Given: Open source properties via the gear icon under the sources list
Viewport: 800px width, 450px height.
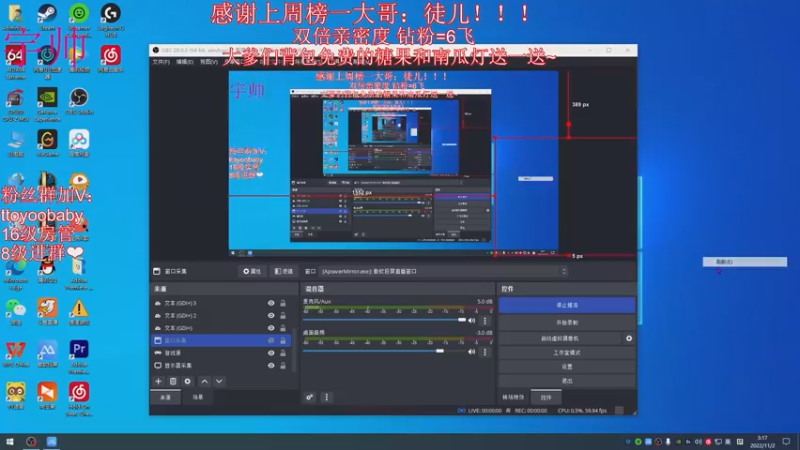Looking at the screenshot, I should (x=188, y=381).
